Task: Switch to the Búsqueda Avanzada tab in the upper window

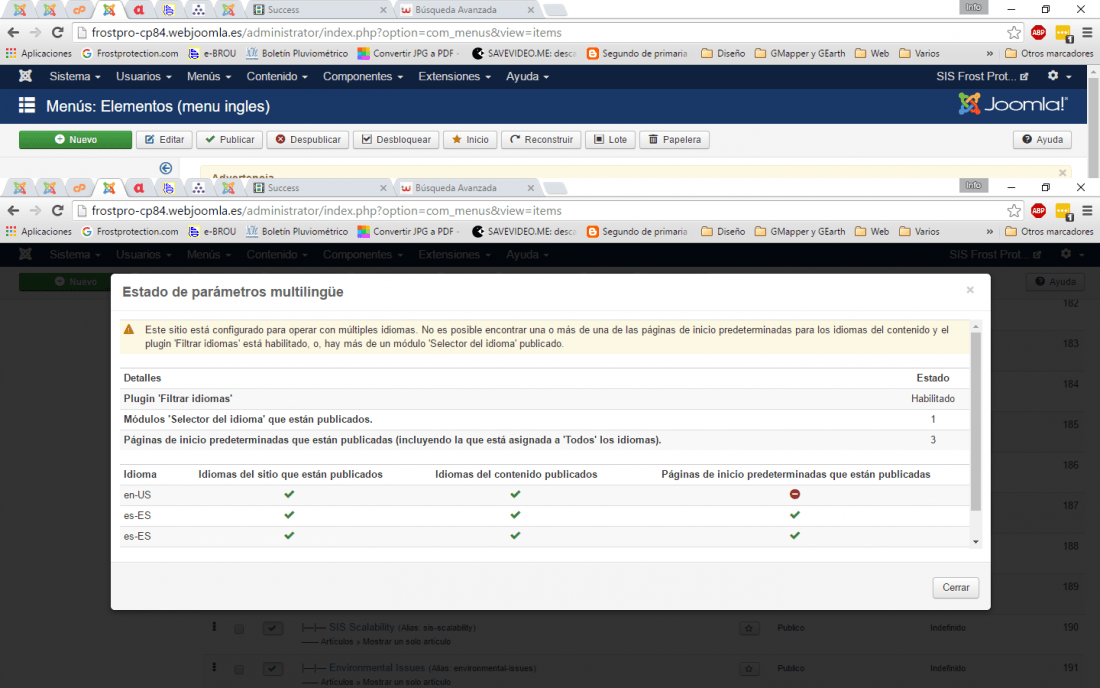Action: [467, 10]
